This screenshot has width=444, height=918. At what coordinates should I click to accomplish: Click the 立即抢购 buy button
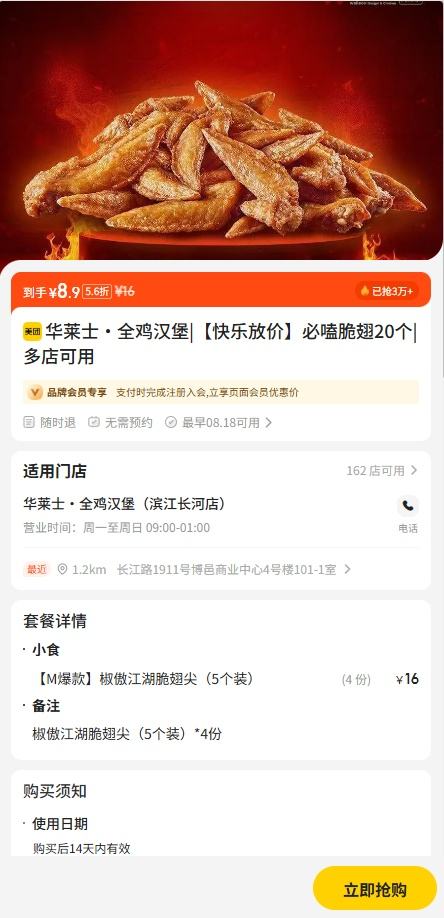coord(375,890)
